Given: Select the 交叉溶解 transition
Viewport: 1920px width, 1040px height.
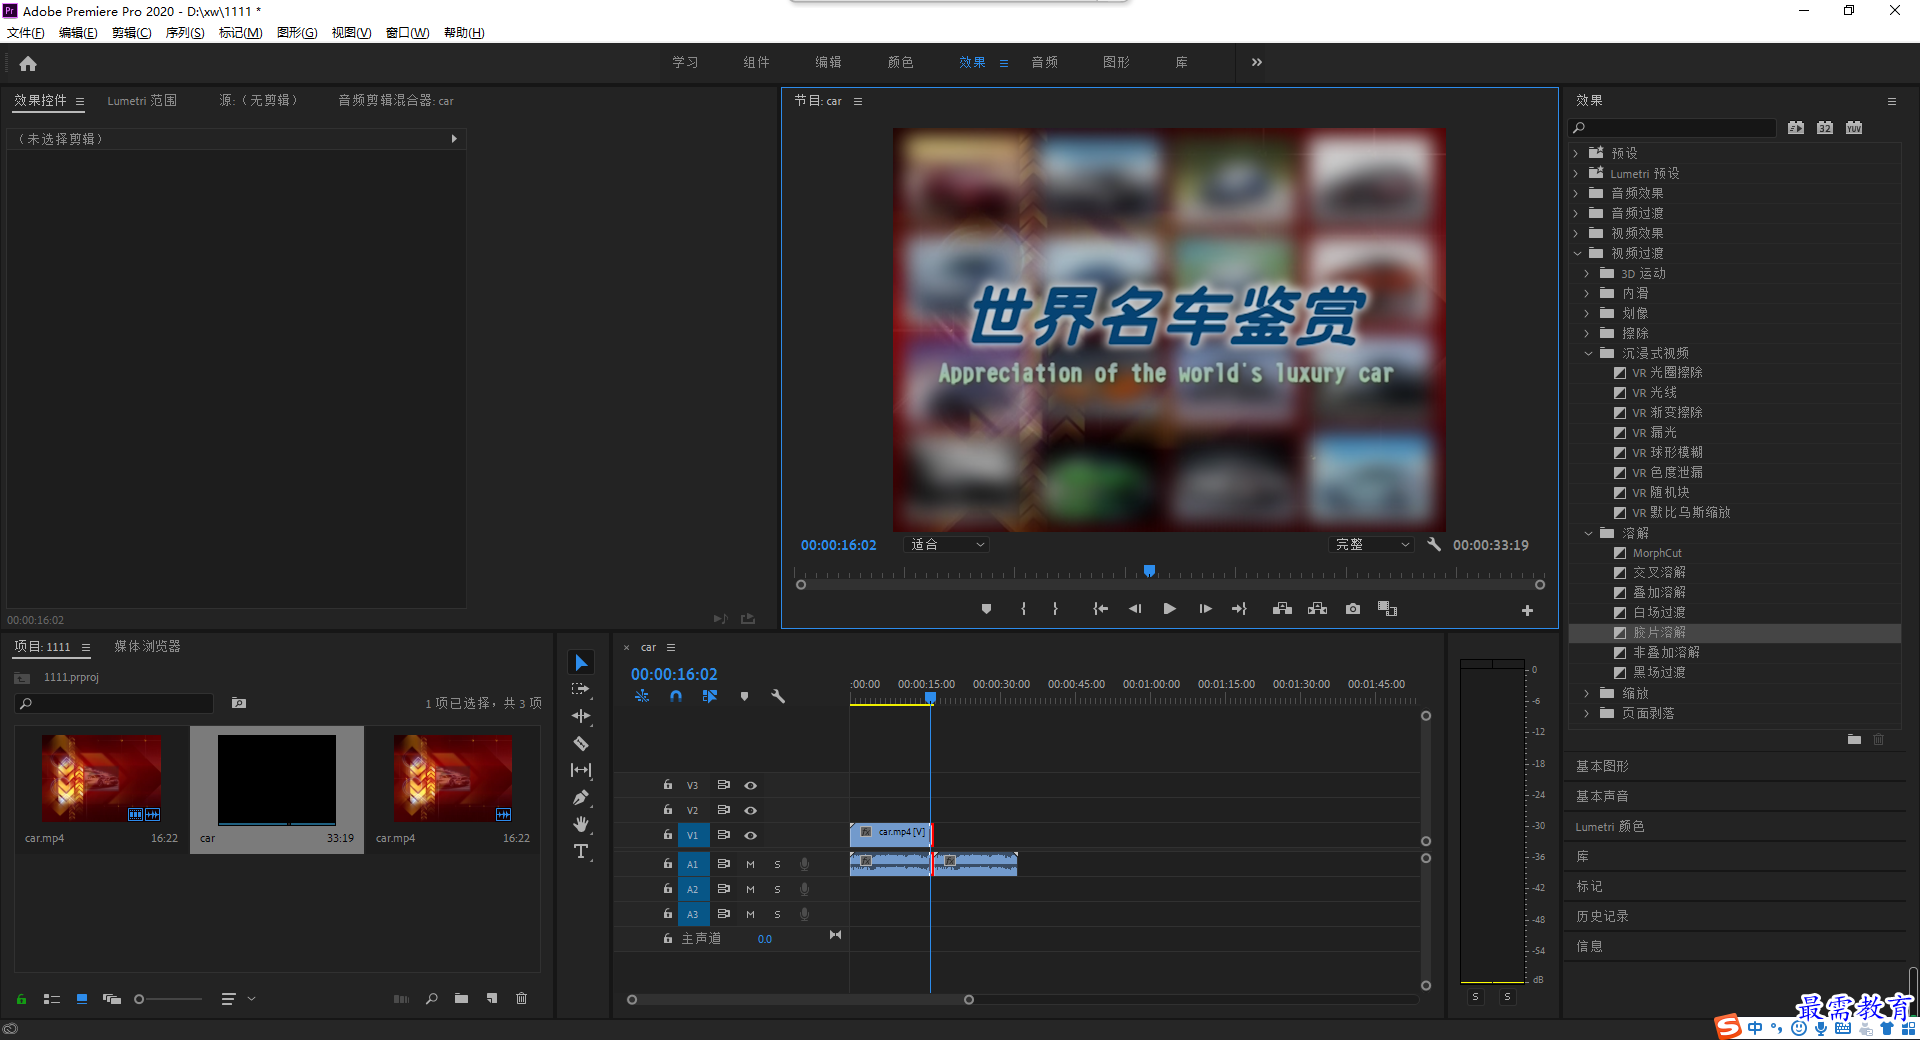Looking at the screenshot, I should tap(1659, 572).
